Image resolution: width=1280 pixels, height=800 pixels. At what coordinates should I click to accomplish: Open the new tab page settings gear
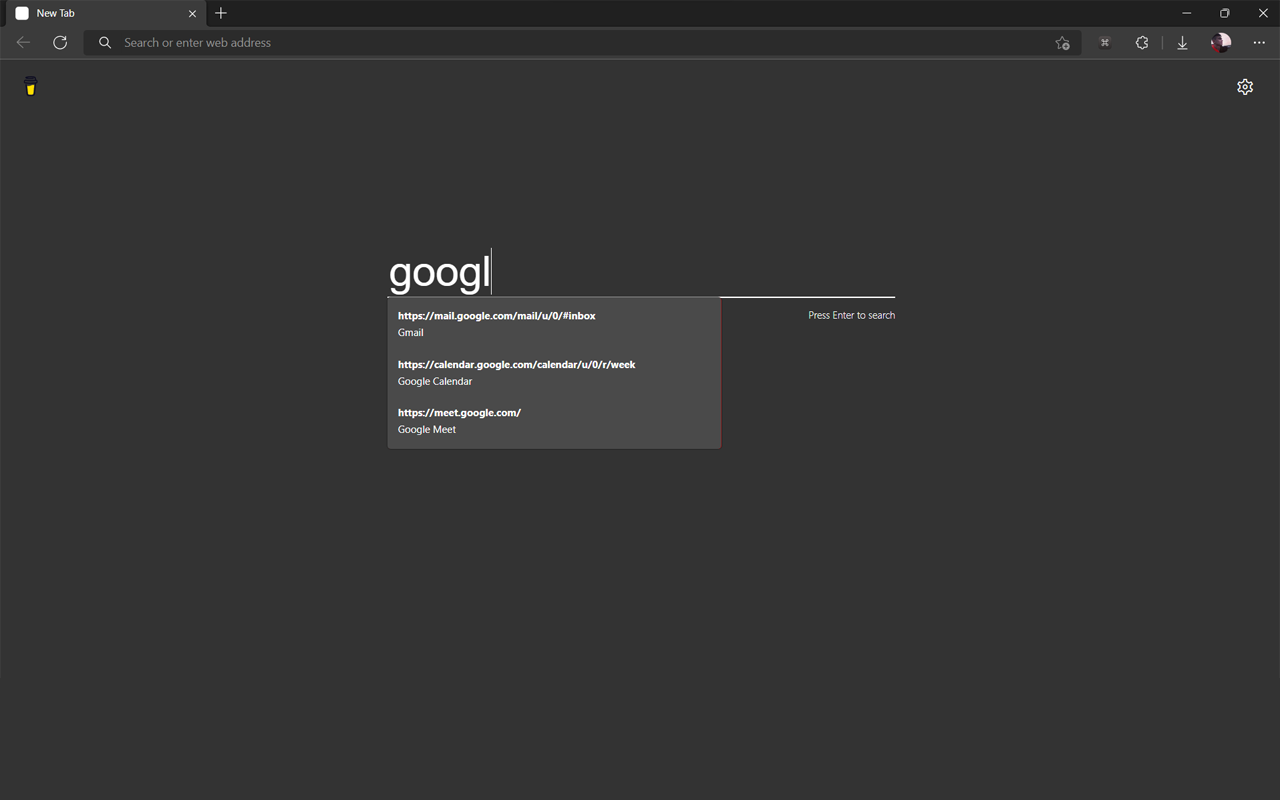(x=1245, y=87)
